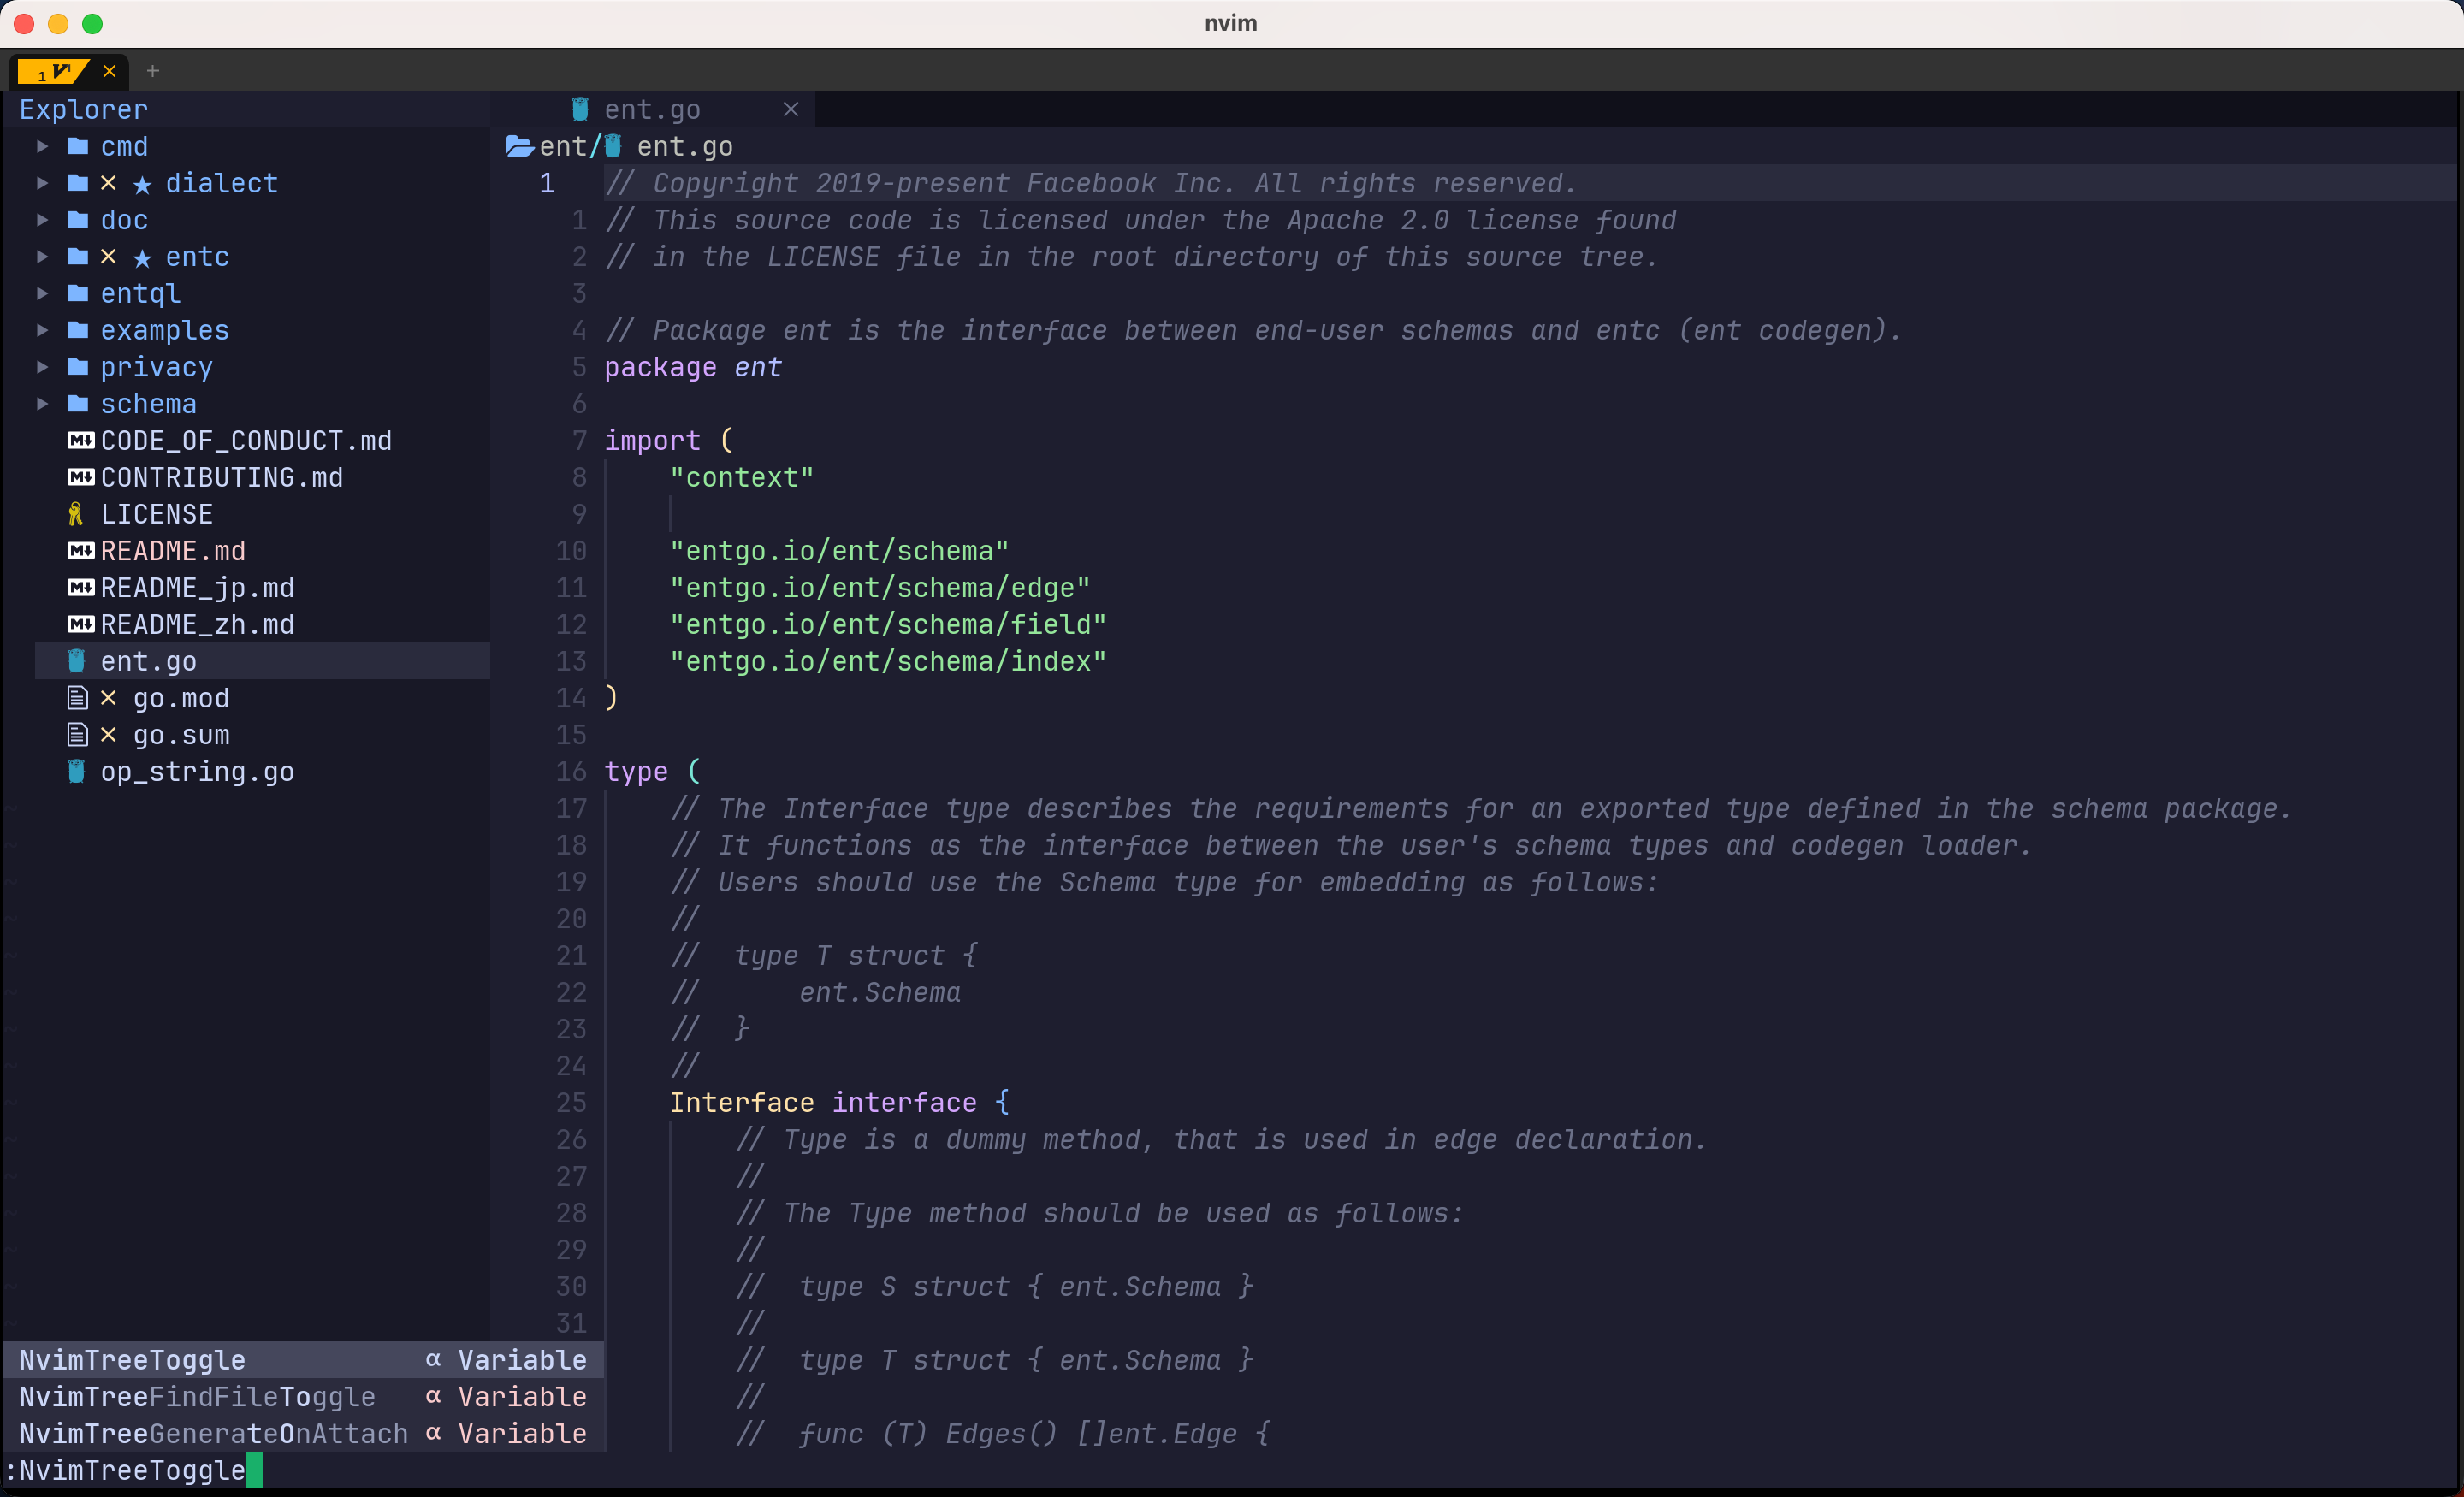
Task: Click markdown icon beside README_jp.md
Action: tap(81, 588)
